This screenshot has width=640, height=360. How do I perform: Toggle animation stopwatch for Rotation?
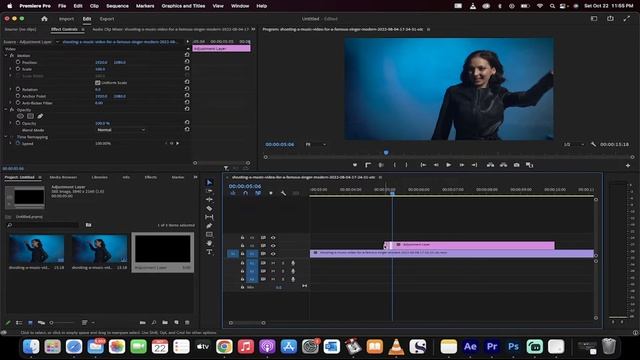[18, 89]
